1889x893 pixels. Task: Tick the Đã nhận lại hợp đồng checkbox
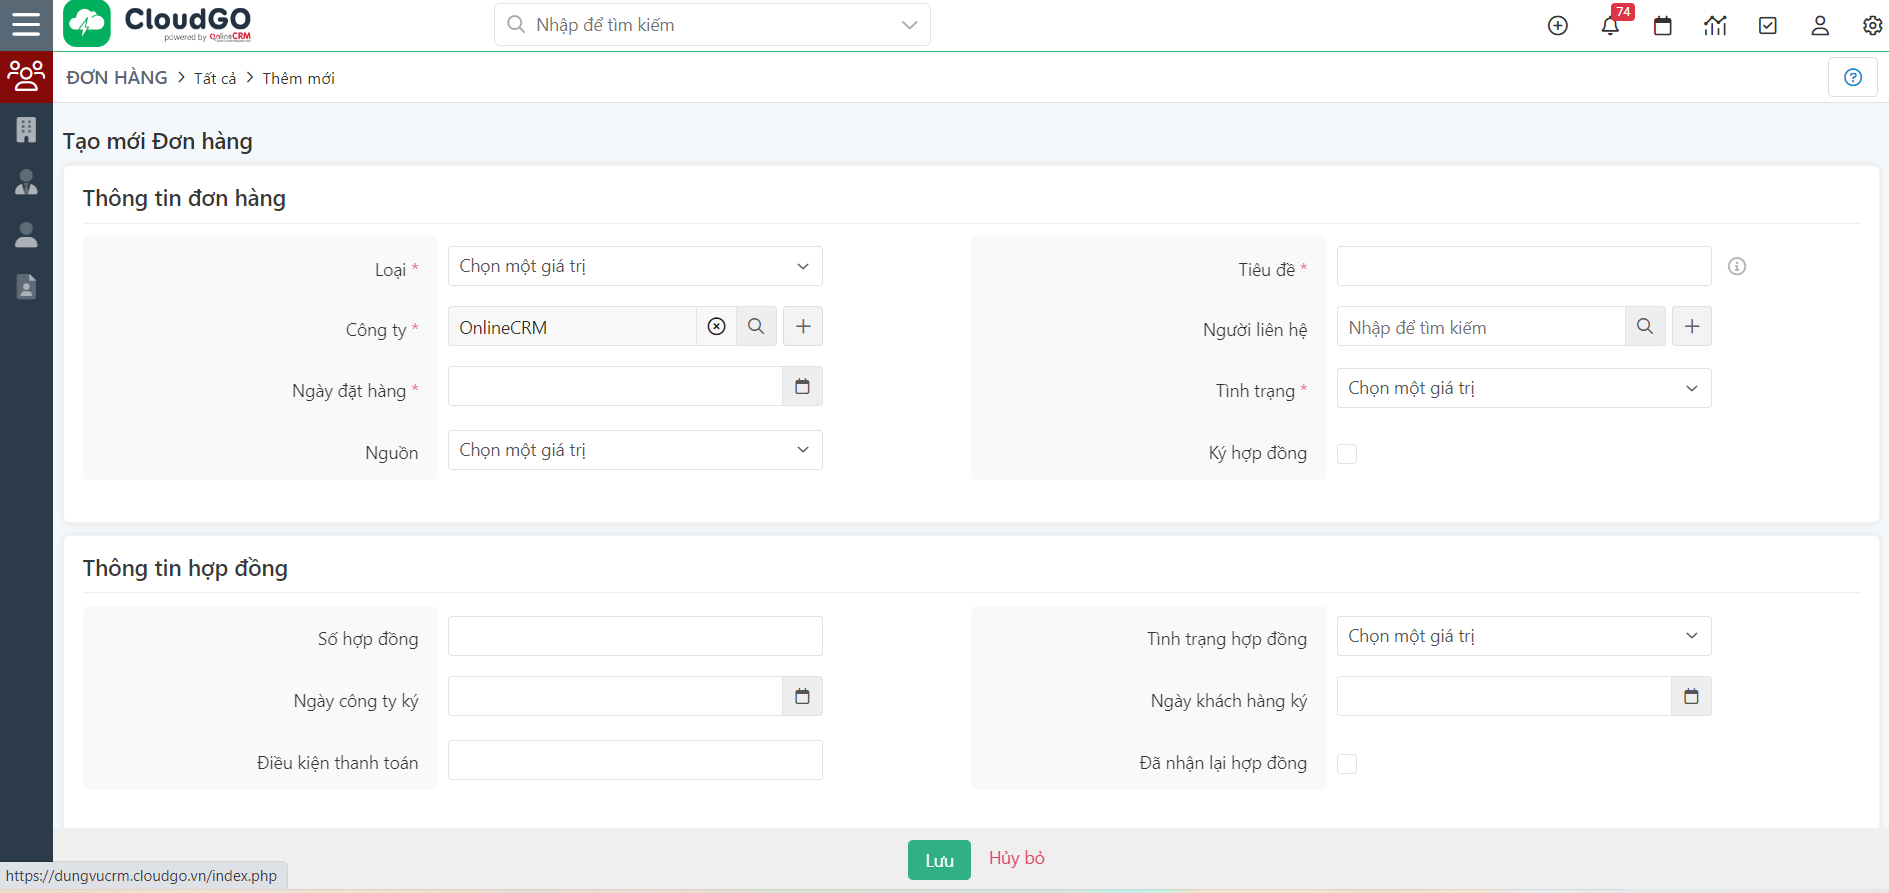tap(1347, 764)
